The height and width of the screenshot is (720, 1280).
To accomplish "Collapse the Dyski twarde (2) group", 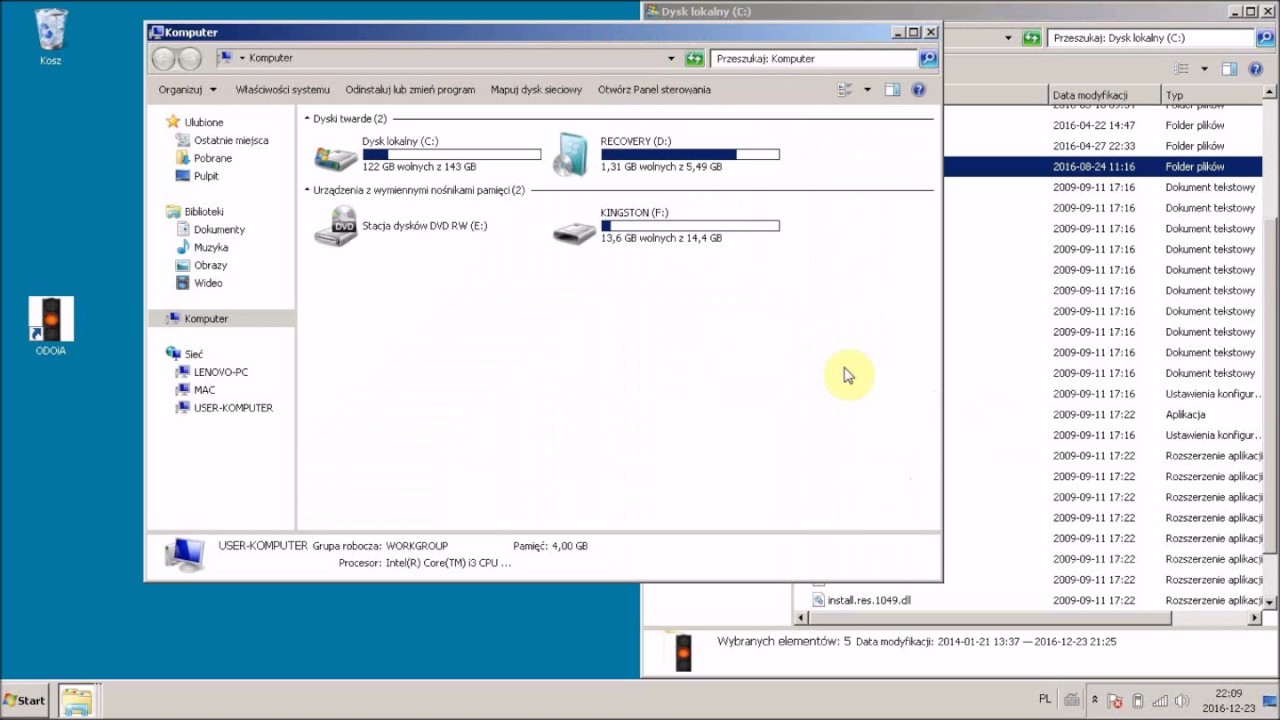I will [307, 119].
